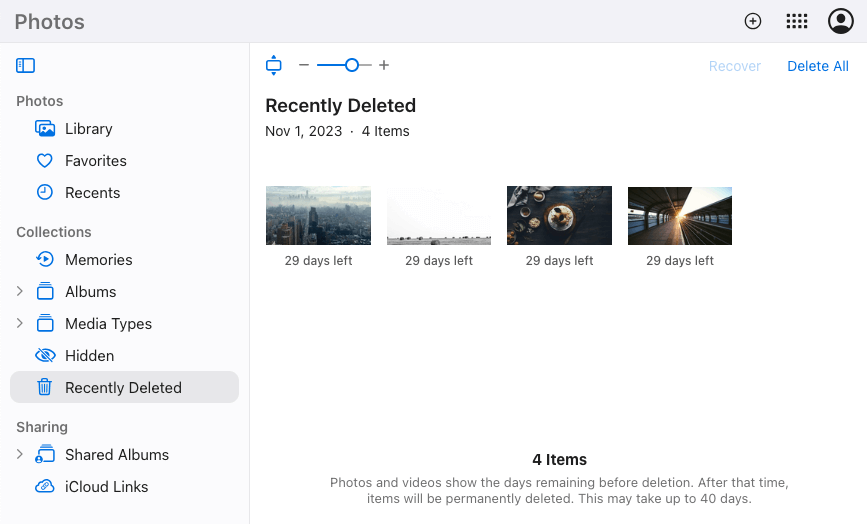Go to Favorites in the sidebar

tap(96, 161)
